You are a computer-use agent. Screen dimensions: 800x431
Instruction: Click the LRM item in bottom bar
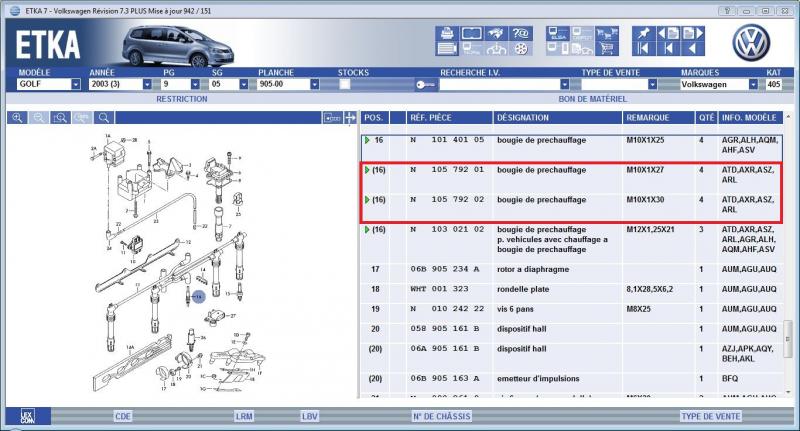(244, 416)
